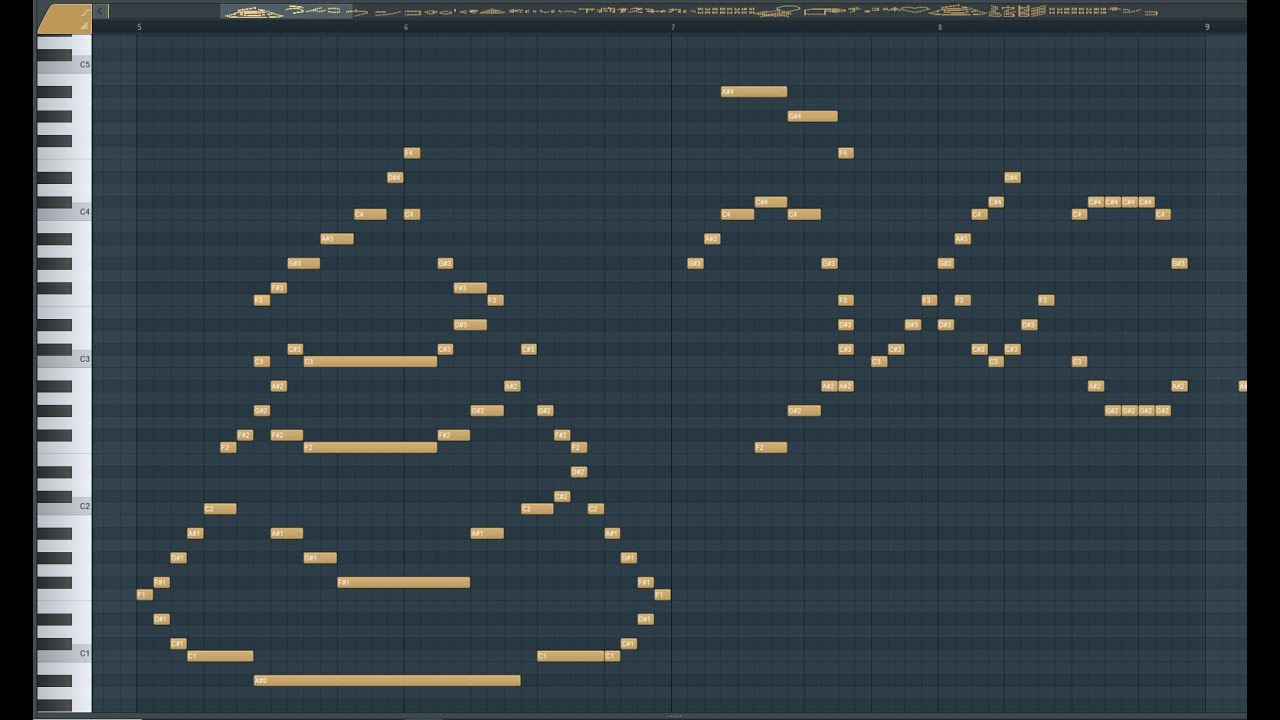The width and height of the screenshot is (1280, 720).
Task: Click the highlighted region of the note overview minimap
Action: 690,11
